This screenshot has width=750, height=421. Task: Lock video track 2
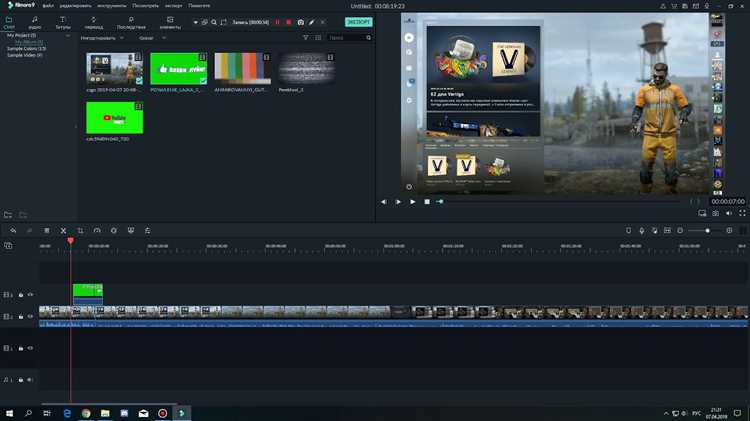[21, 316]
